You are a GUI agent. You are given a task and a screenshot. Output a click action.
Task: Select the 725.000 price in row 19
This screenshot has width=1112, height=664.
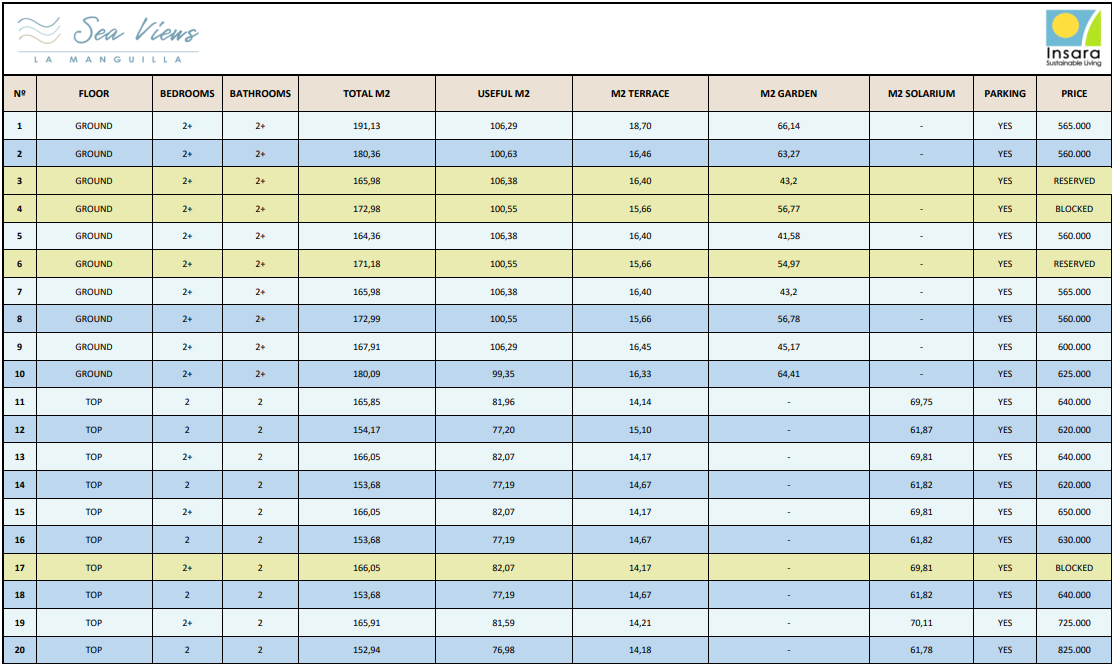pos(1074,623)
